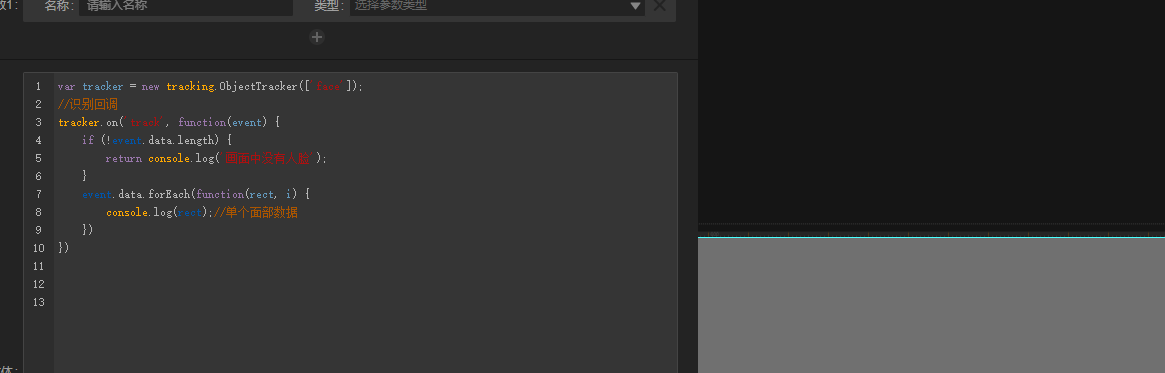
Task: Click the ruler above the gray canvas
Action: pyautogui.click(x=931, y=233)
